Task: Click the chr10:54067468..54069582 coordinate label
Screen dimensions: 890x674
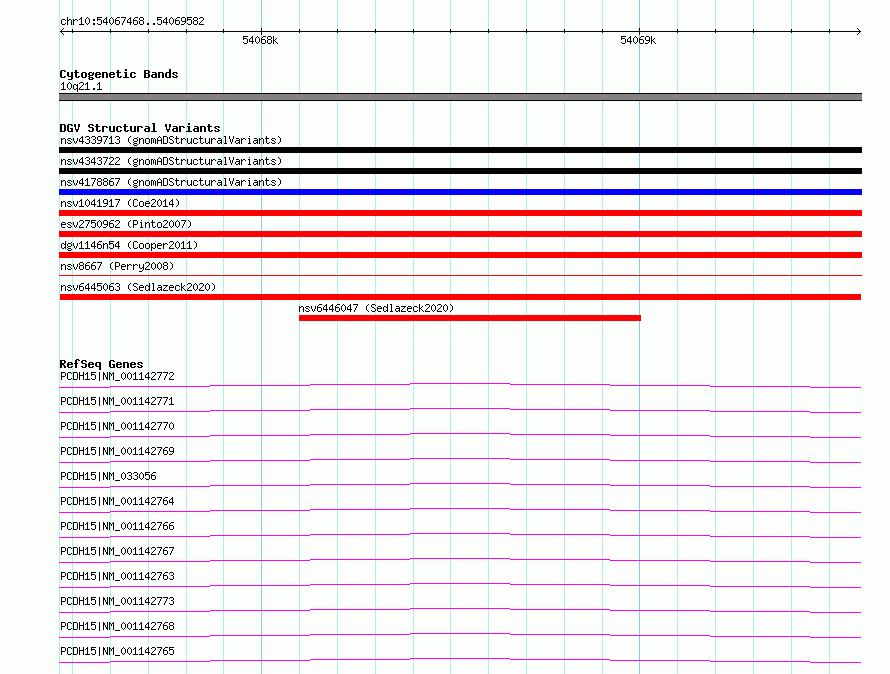Action: coord(132,21)
